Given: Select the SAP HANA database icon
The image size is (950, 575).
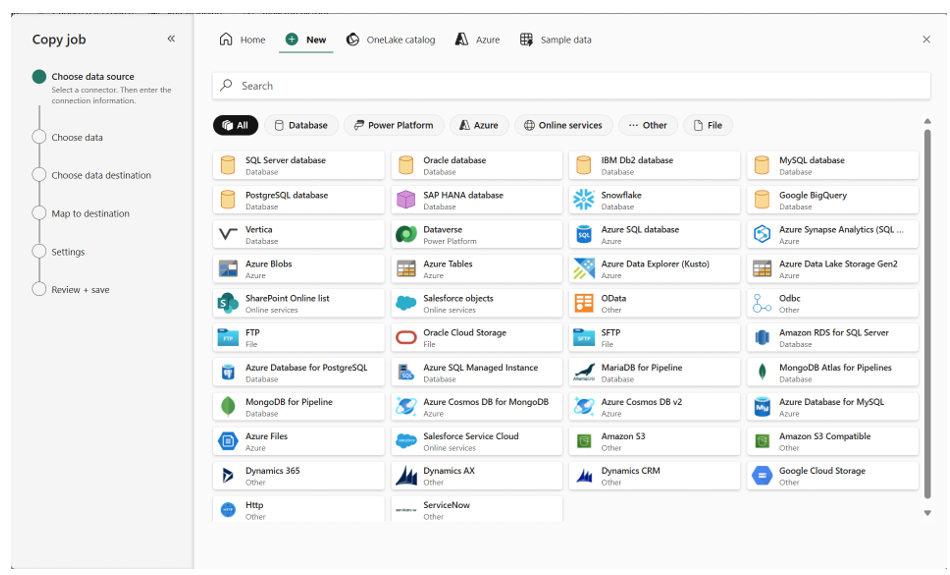Looking at the screenshot, I should [405, 200].
